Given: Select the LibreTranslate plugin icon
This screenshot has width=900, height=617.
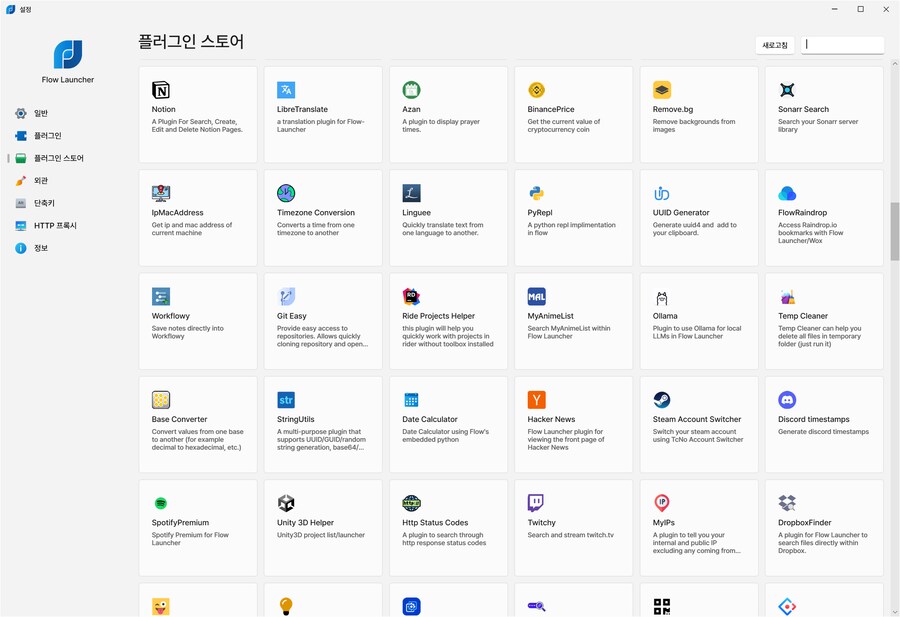Looking at the screenshot, I should click(x=286, y=89).
